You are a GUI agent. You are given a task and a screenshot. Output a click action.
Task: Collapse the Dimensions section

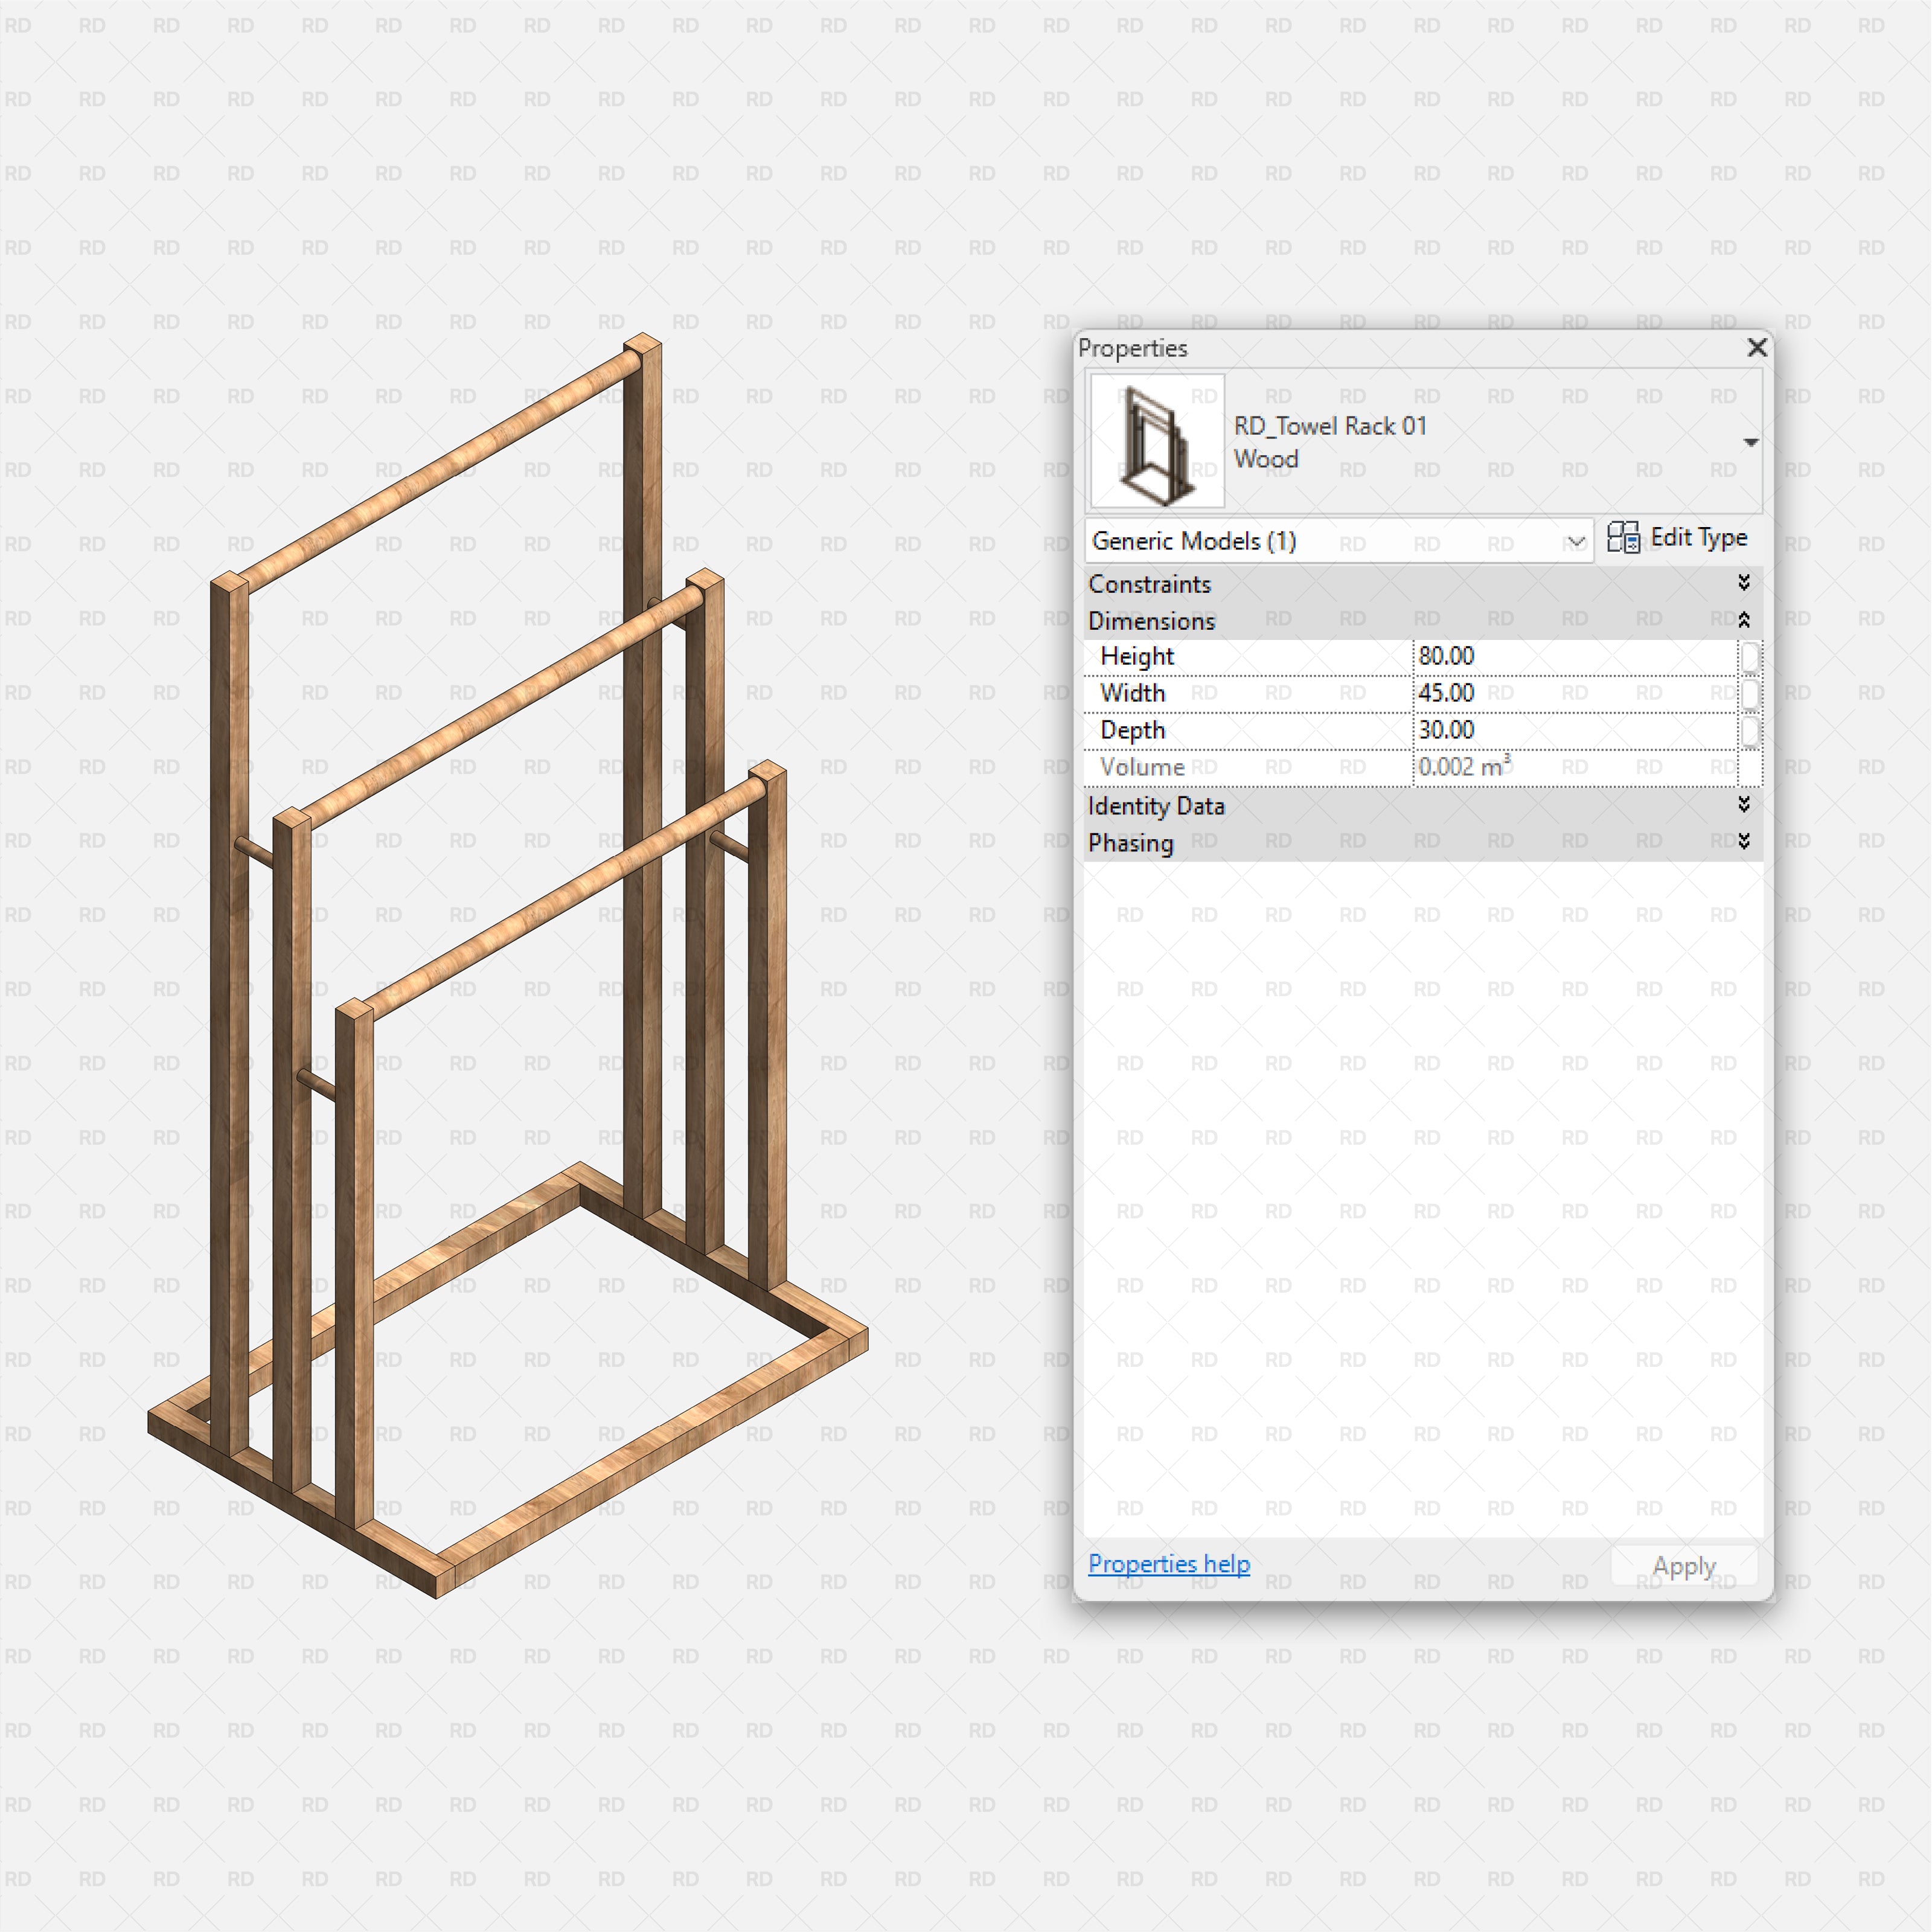pos(1744,620)
